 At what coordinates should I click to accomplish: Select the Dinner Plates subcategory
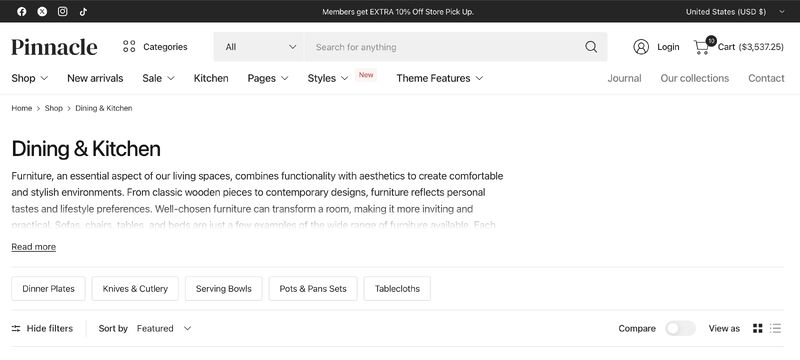point(48,289)
